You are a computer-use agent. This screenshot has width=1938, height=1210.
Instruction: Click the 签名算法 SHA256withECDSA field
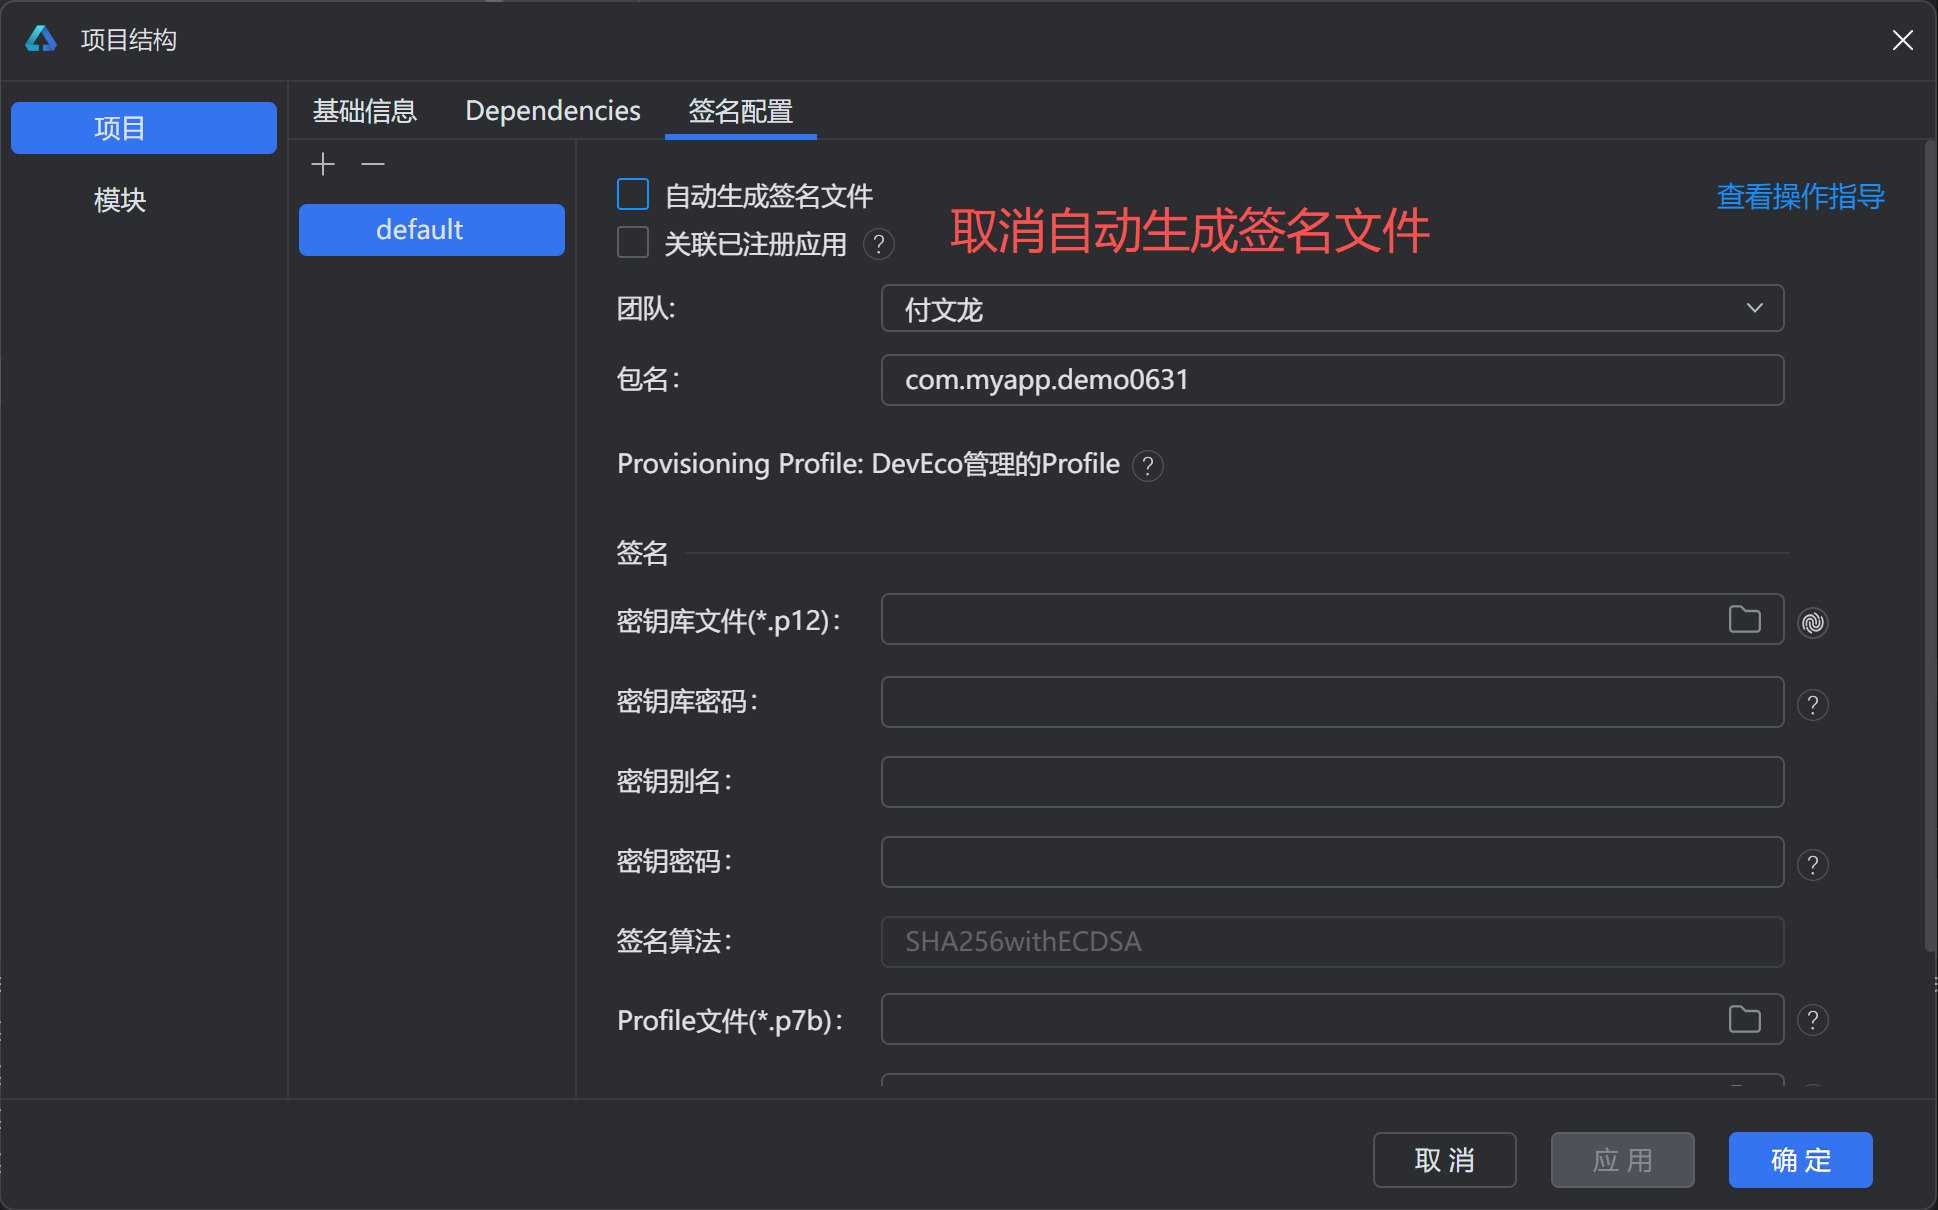pyautogui.click(x=1332, y=942)
